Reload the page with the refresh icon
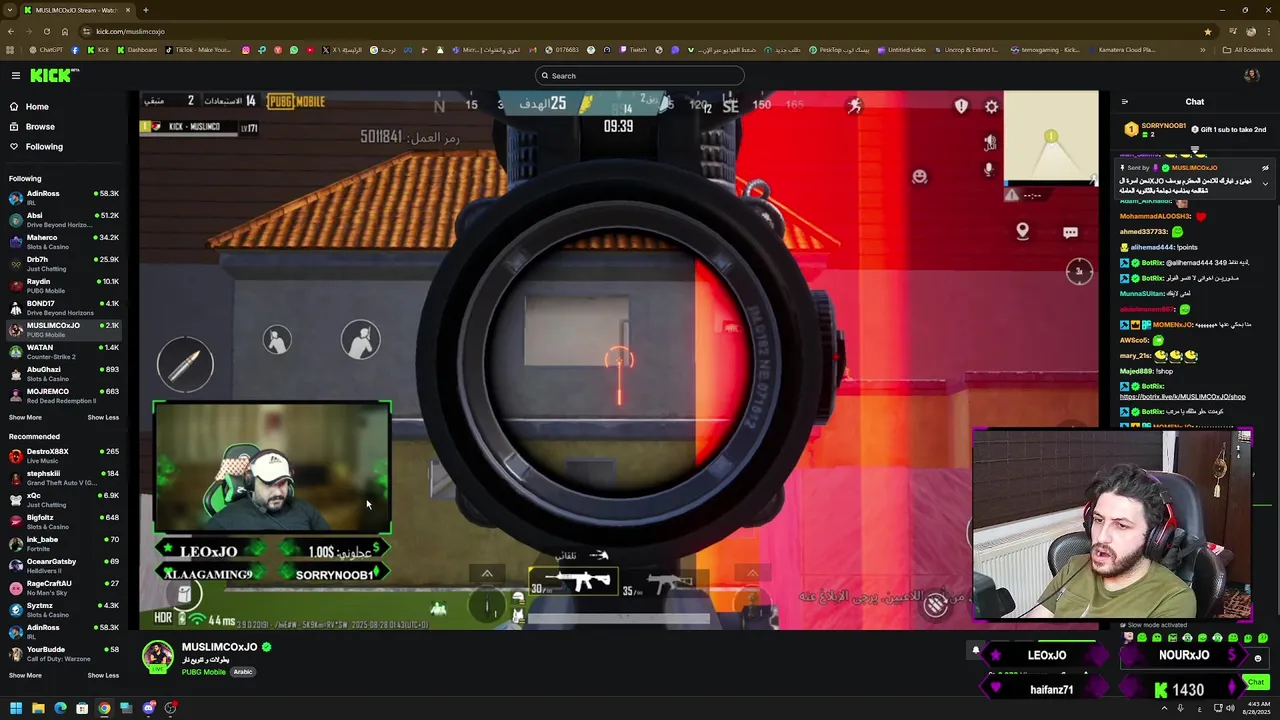The width and height of the screenshot is (1280, 720). [x=46, y=32]
